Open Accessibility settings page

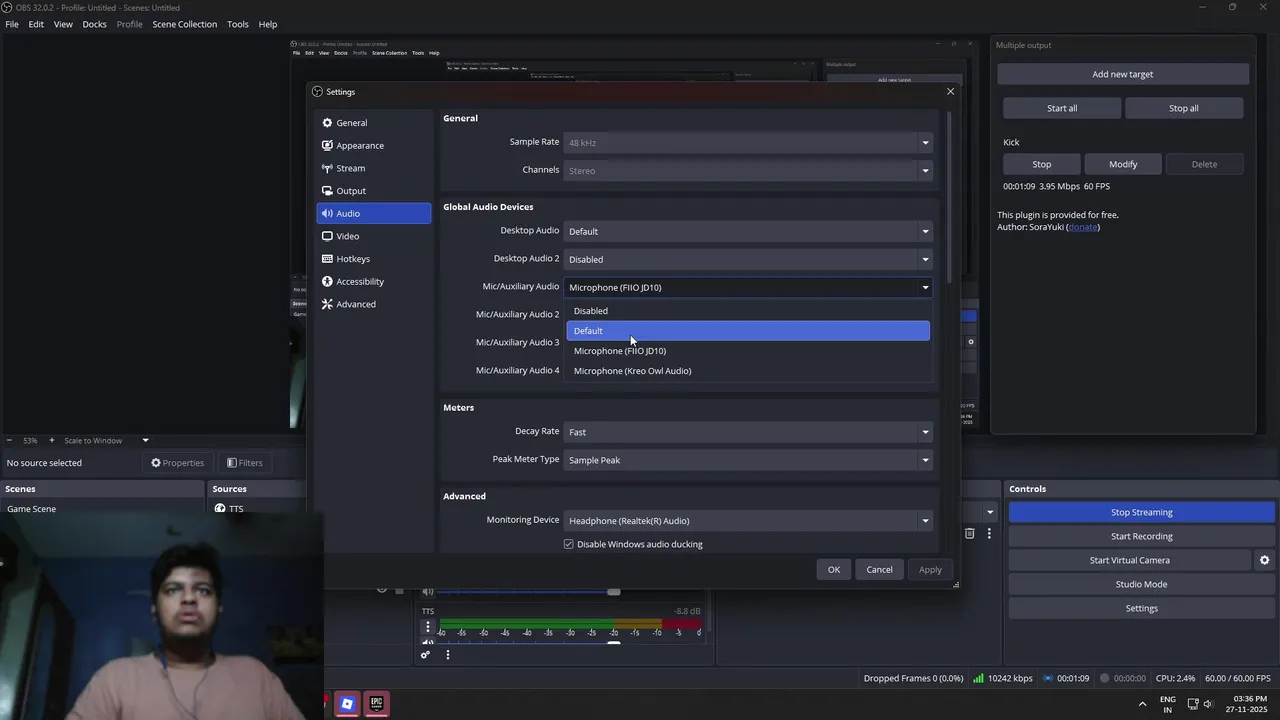[373, 282]
